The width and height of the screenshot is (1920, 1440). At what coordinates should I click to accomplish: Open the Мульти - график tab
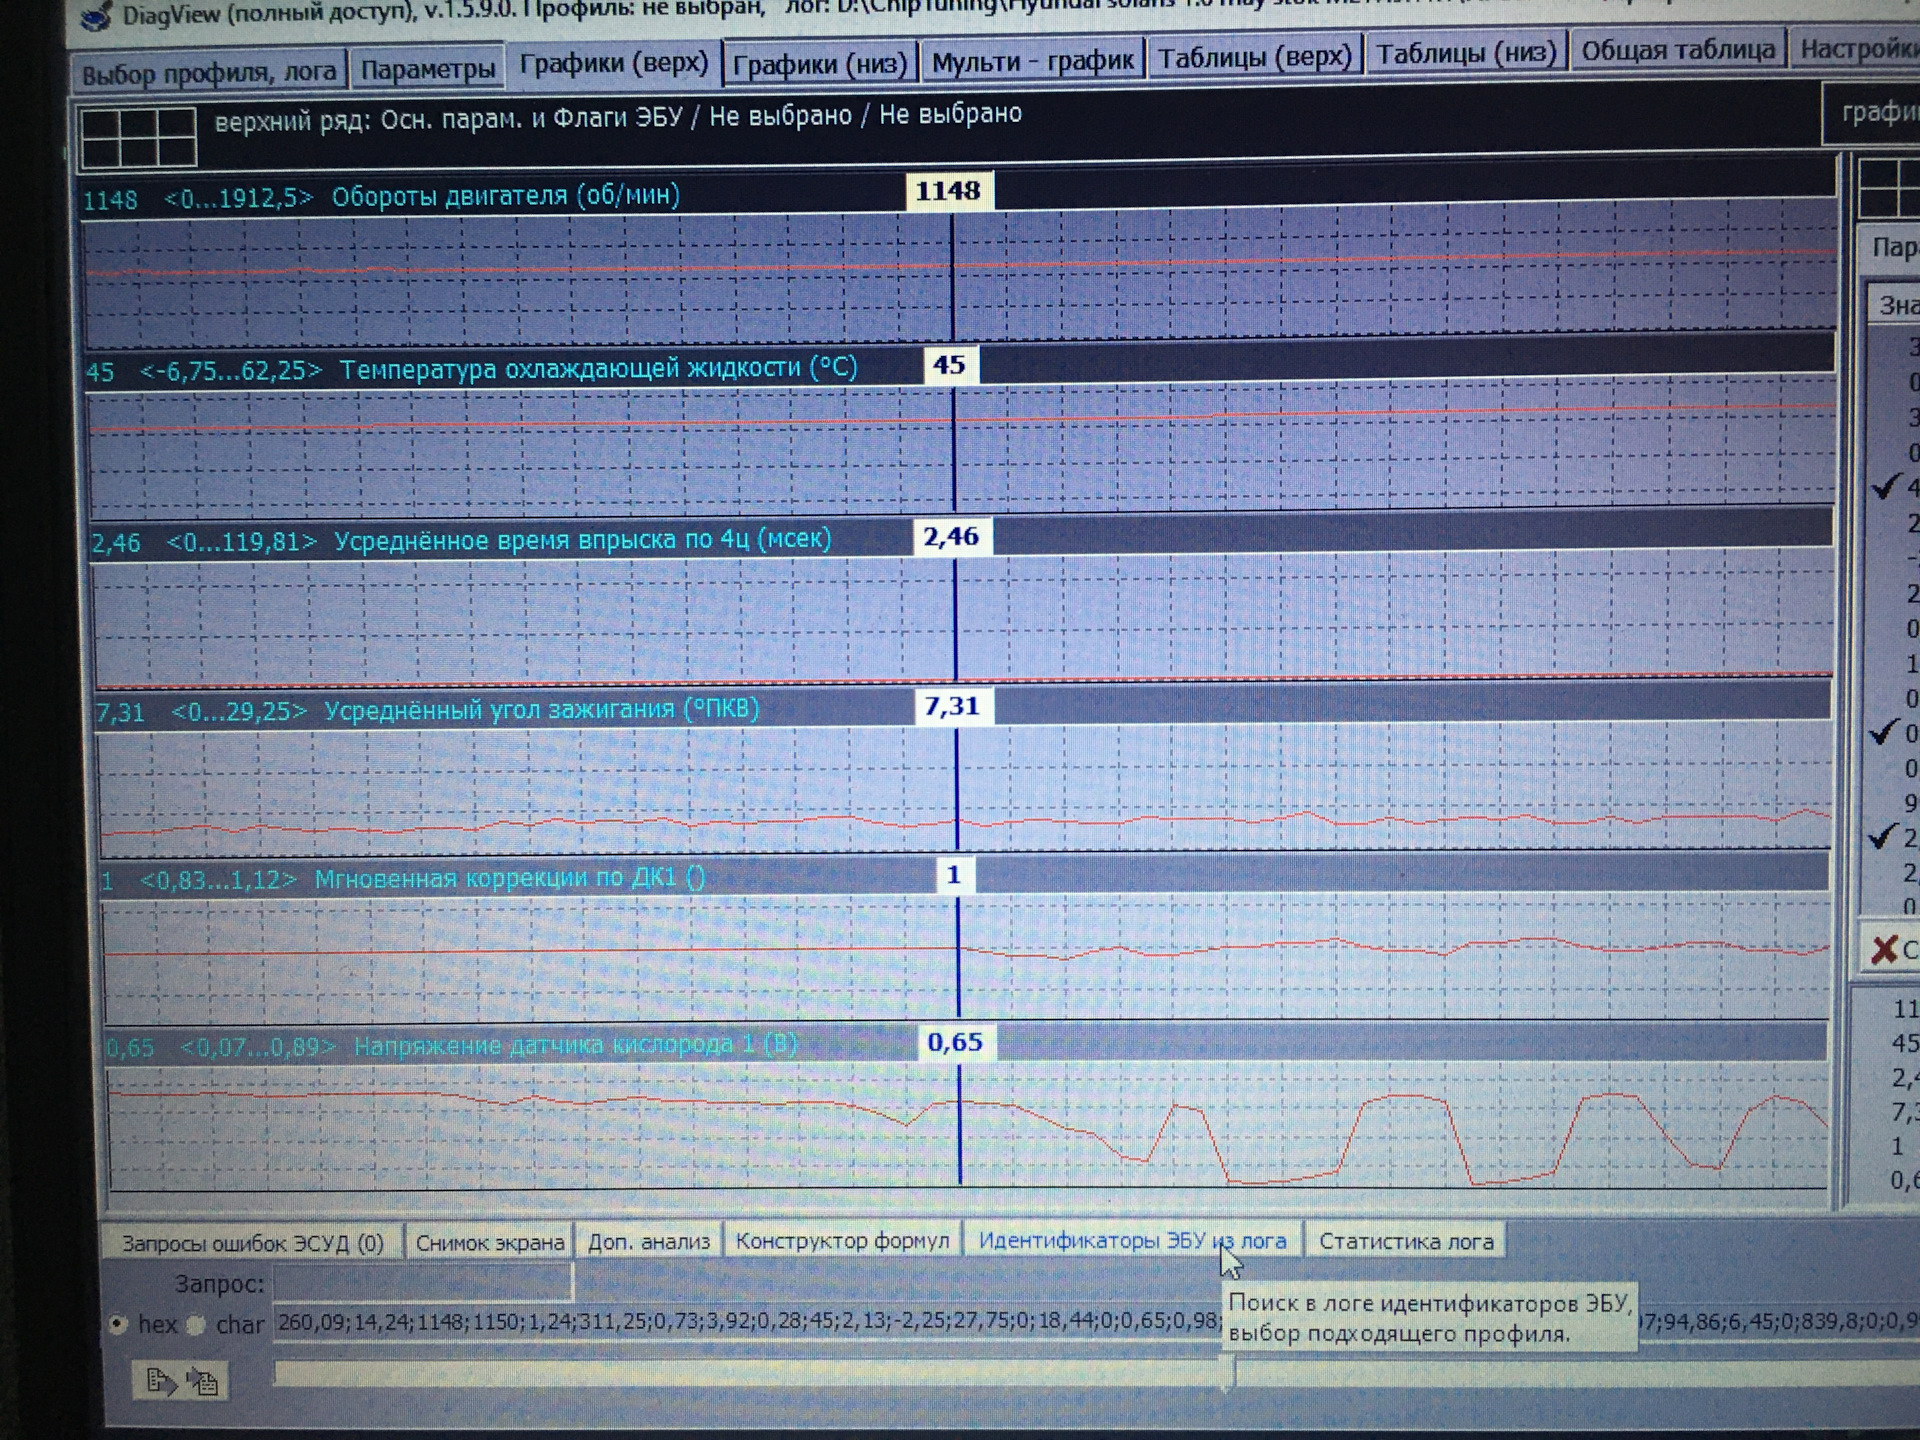(x=1032, y=62)
